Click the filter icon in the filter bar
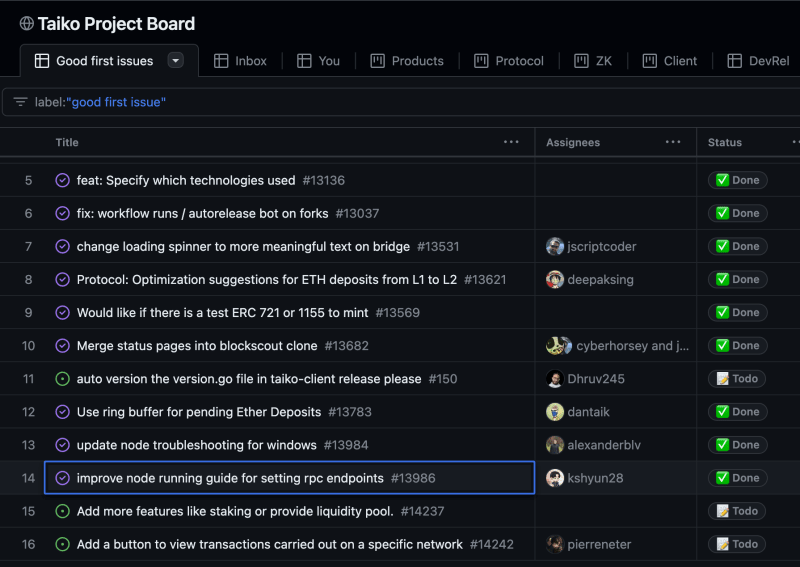800x567 pixels. (20, 102)
